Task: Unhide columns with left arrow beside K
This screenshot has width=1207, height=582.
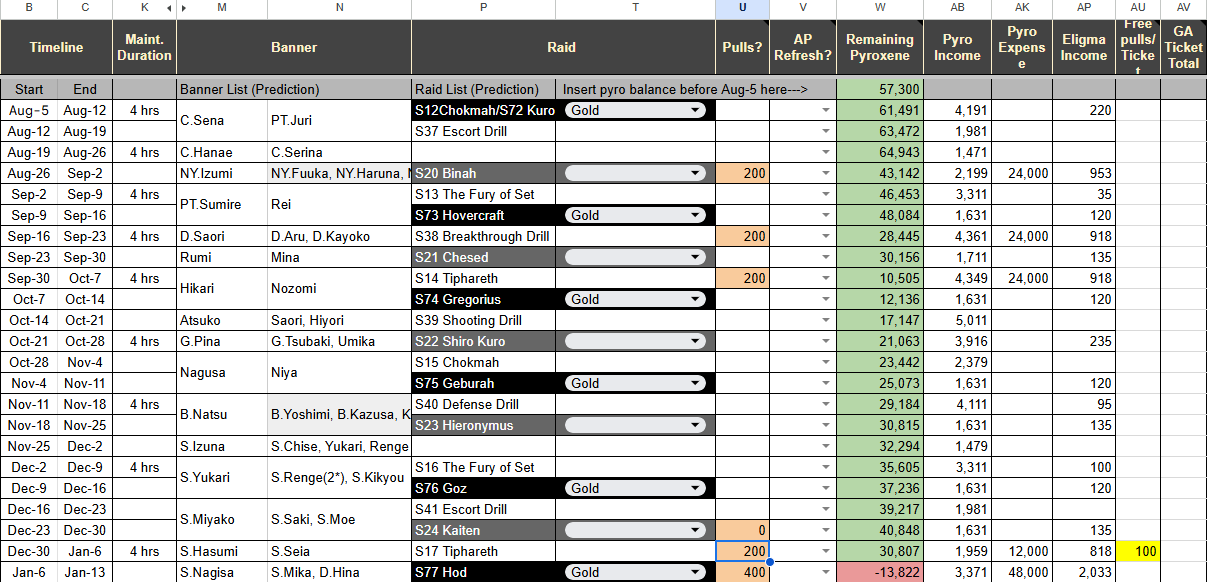Action: point(167,9)
